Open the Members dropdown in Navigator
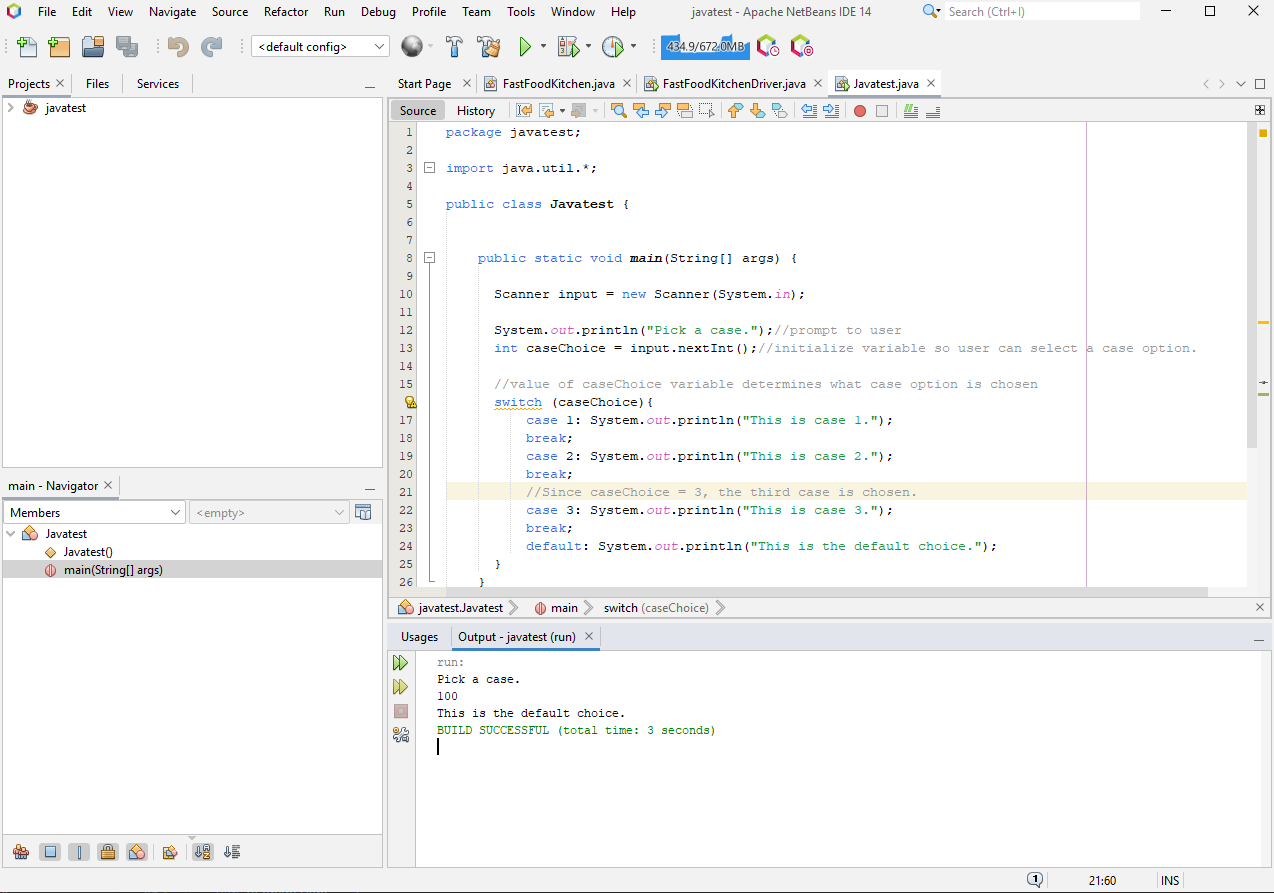Viewport: 1274px width, 893px height. tap(94, 512)
